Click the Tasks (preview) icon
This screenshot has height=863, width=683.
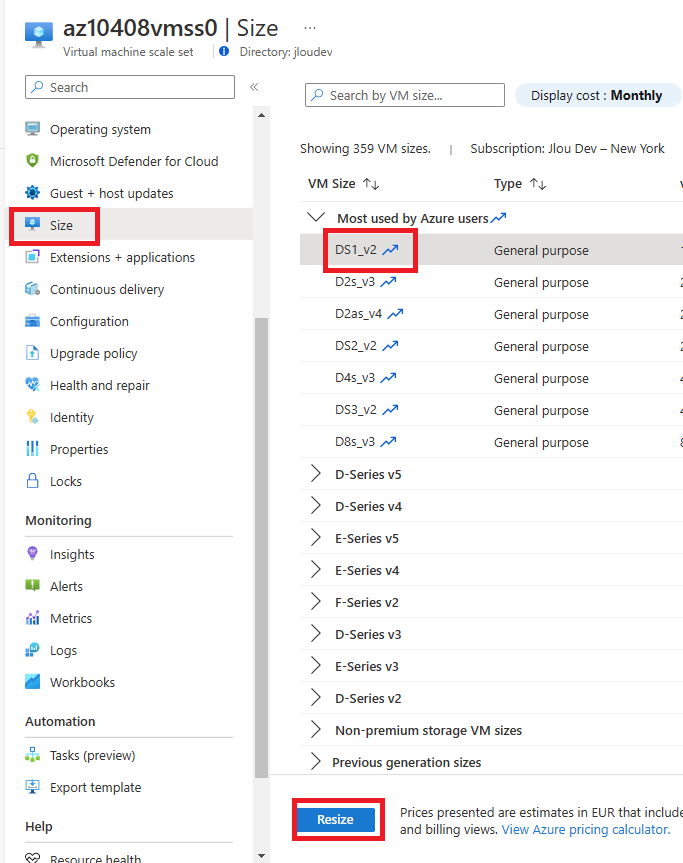click(32, 755)
